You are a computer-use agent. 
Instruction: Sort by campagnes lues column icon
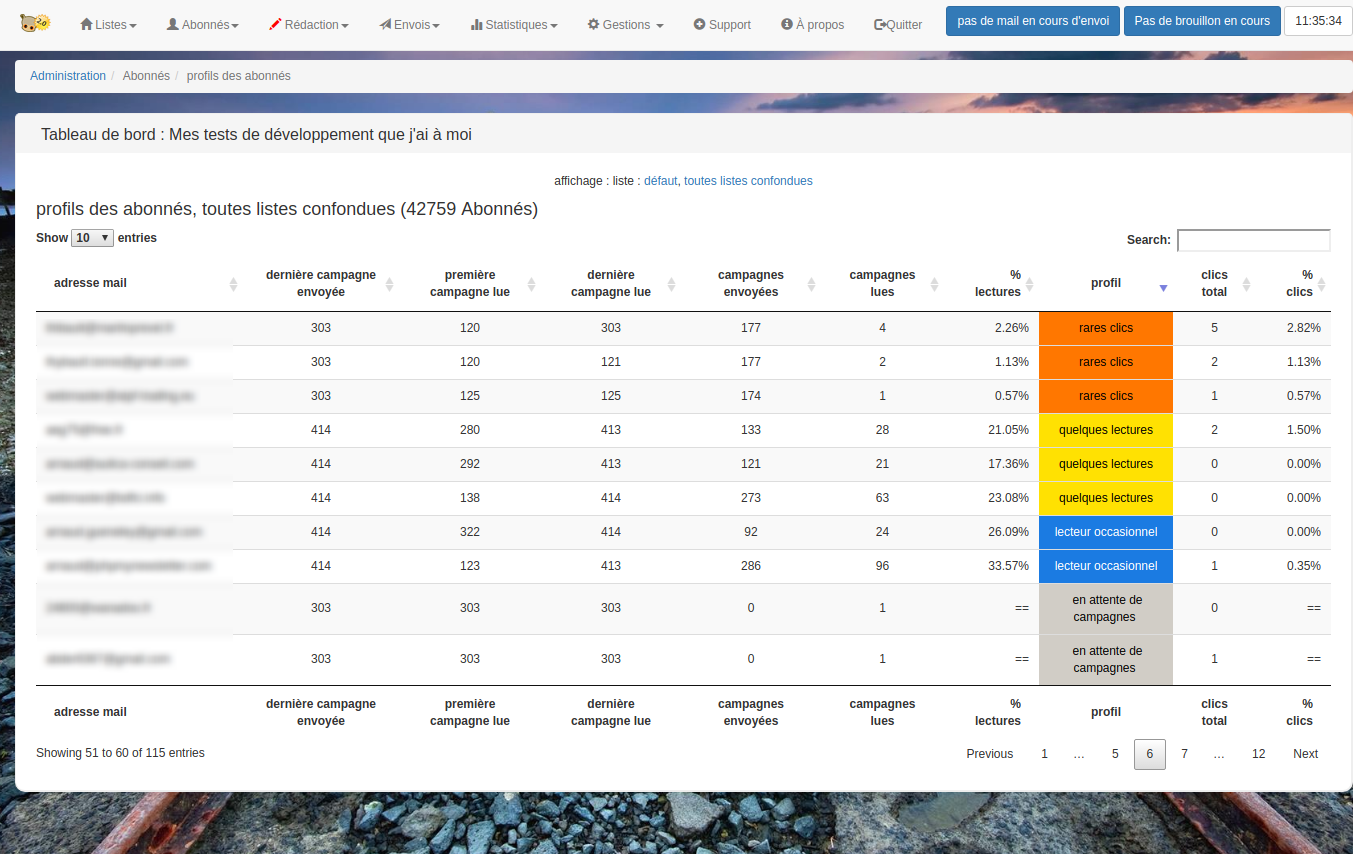935,284
